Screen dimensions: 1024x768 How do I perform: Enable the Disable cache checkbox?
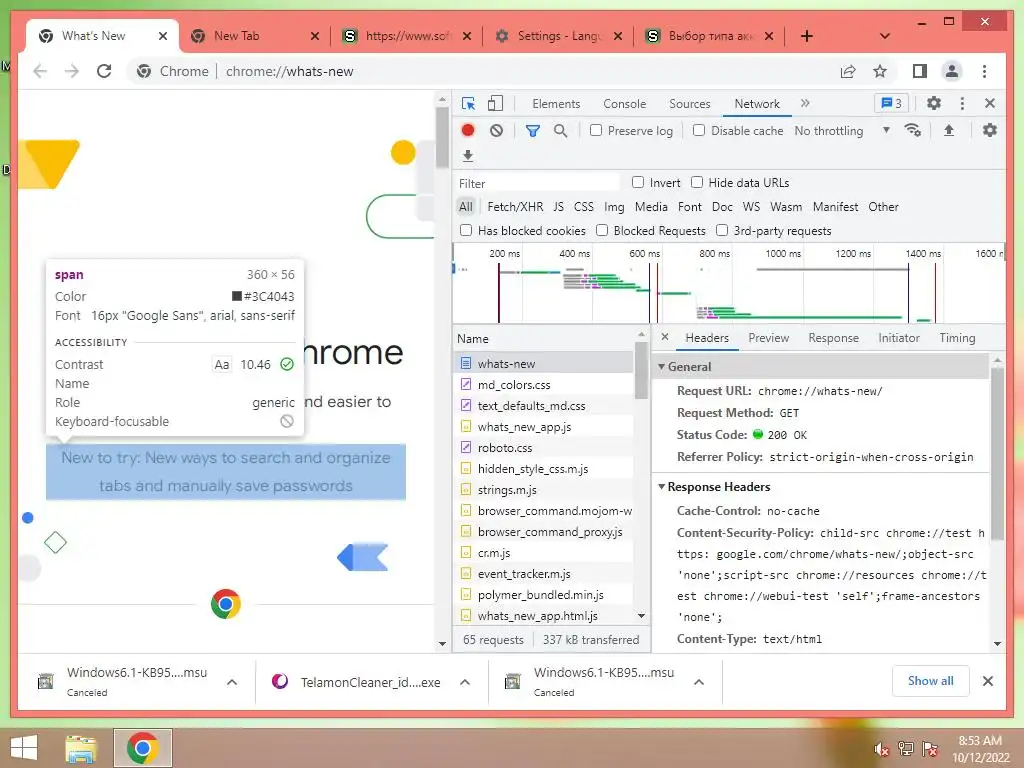699,130
